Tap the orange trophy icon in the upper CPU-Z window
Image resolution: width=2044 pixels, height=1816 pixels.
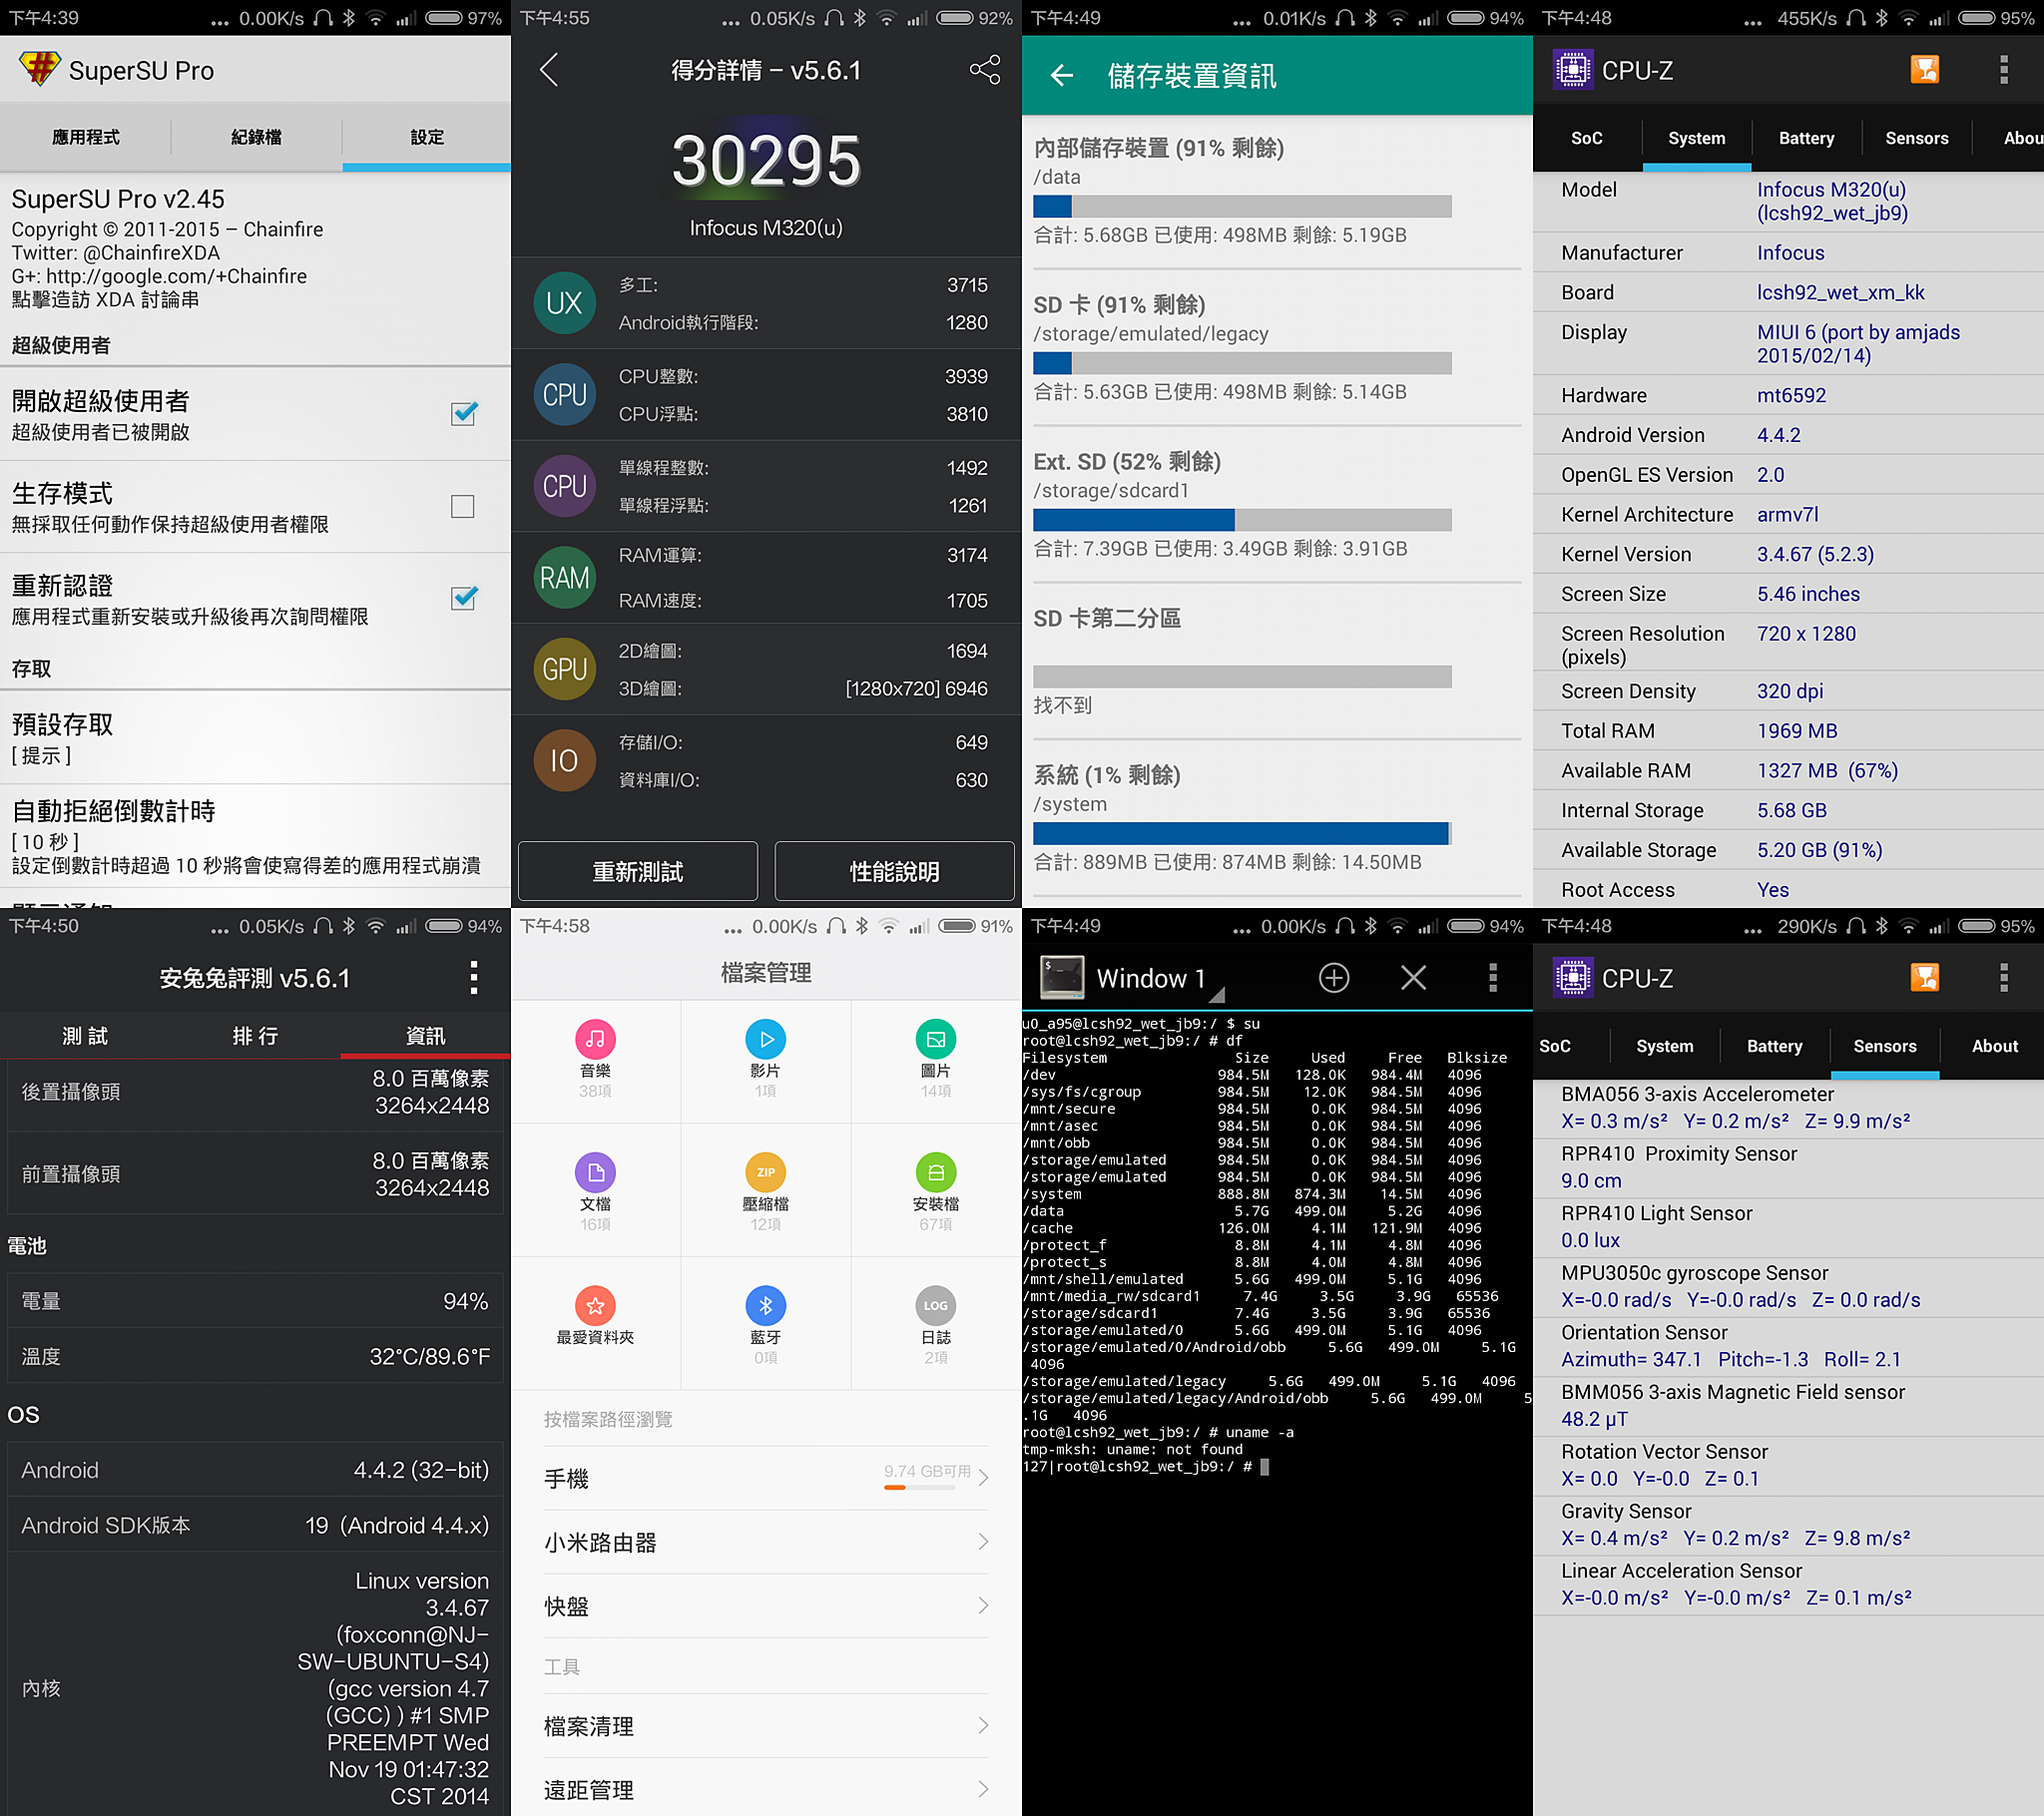pos(1924,69)
